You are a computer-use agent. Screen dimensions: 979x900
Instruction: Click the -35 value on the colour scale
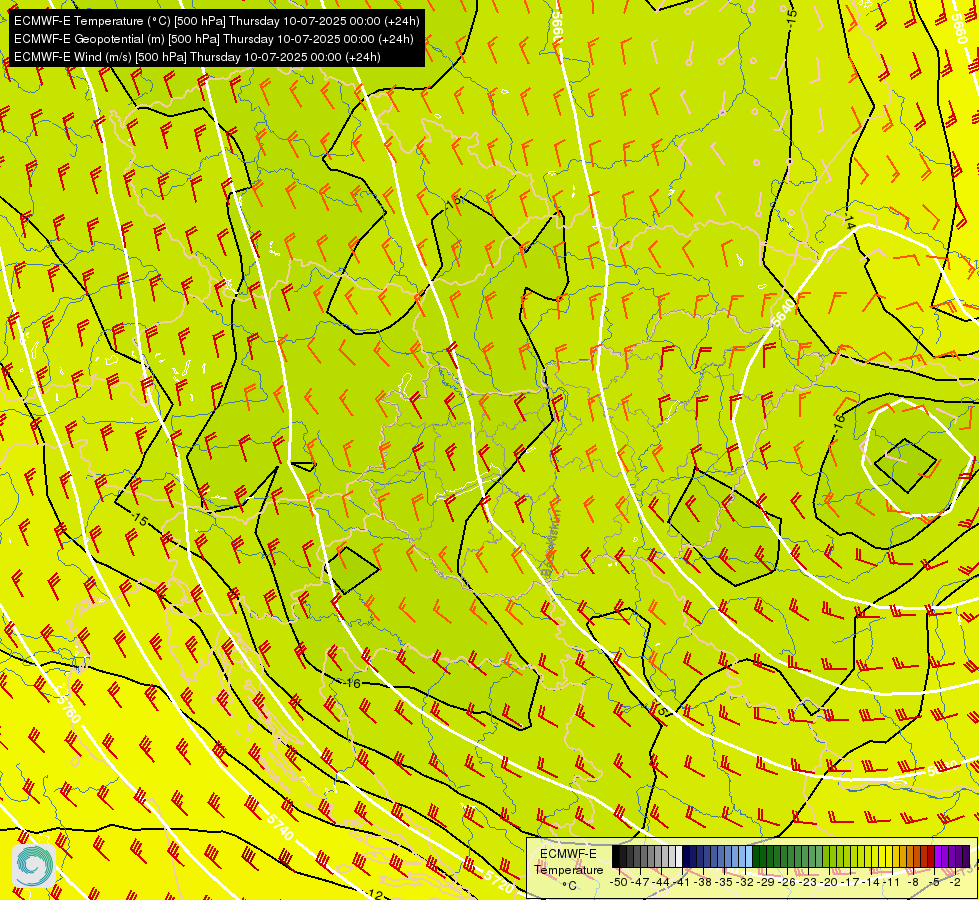(x=724, y=883)
